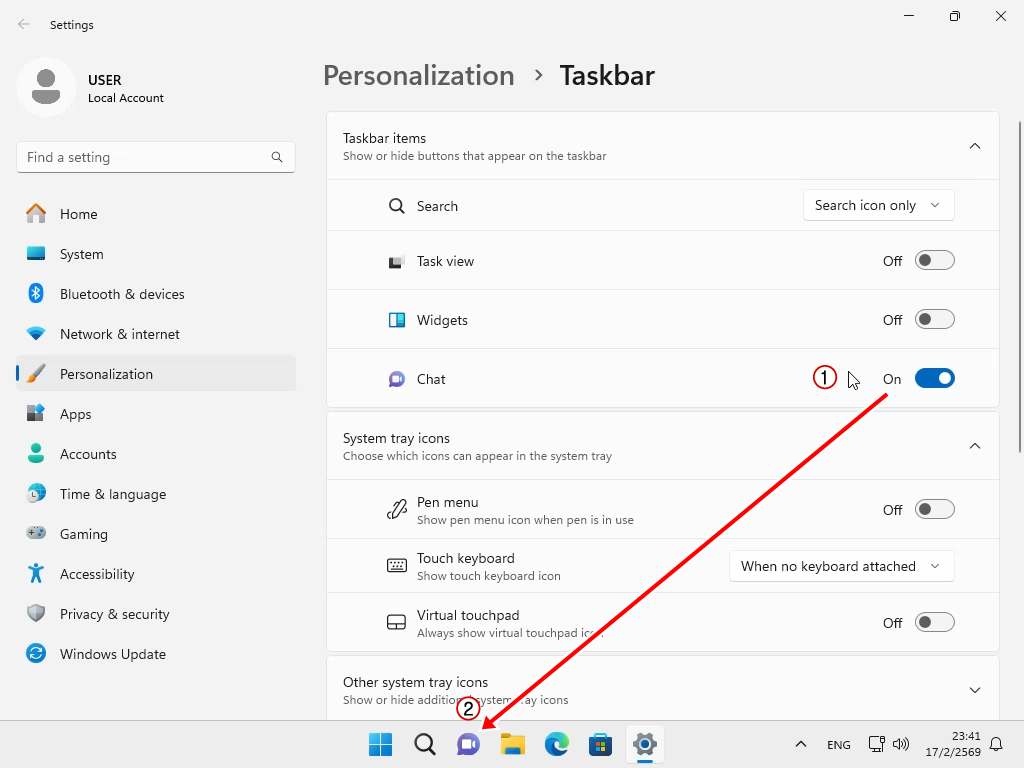Click the taskbar Search magnifier icon
Screen dimensions: 1024x768
(x=425, y=744)
